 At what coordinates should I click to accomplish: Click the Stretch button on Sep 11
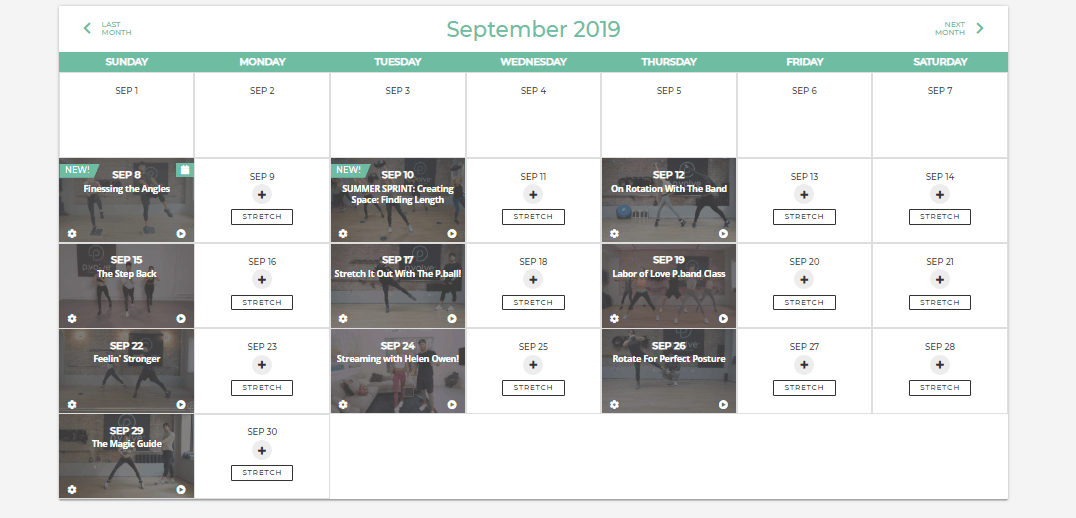[533, 217]
